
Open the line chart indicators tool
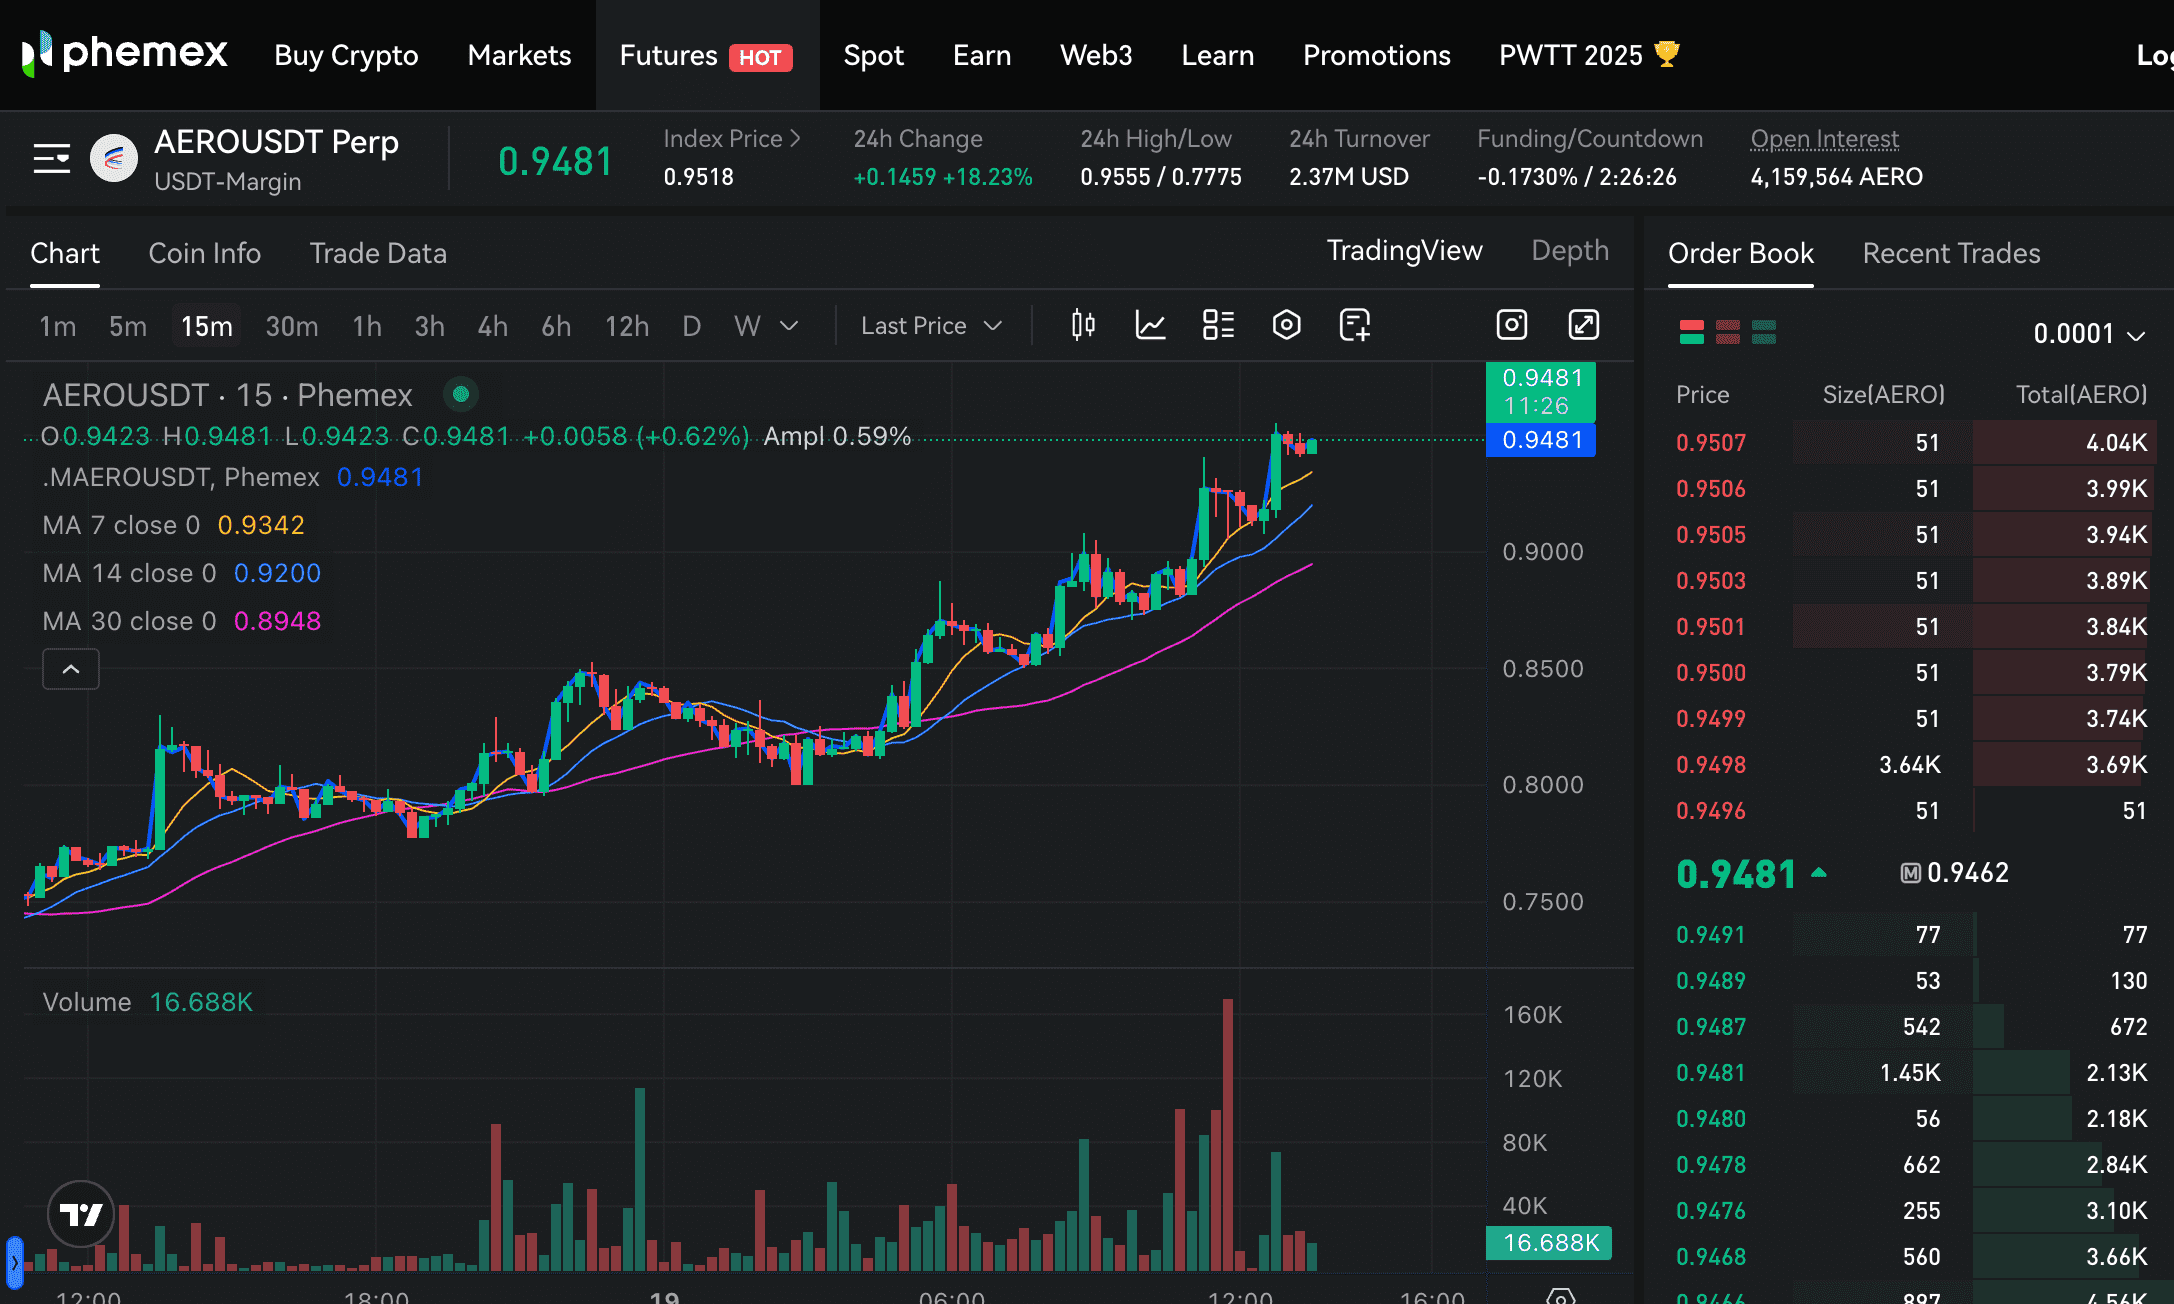(1151, 325)
